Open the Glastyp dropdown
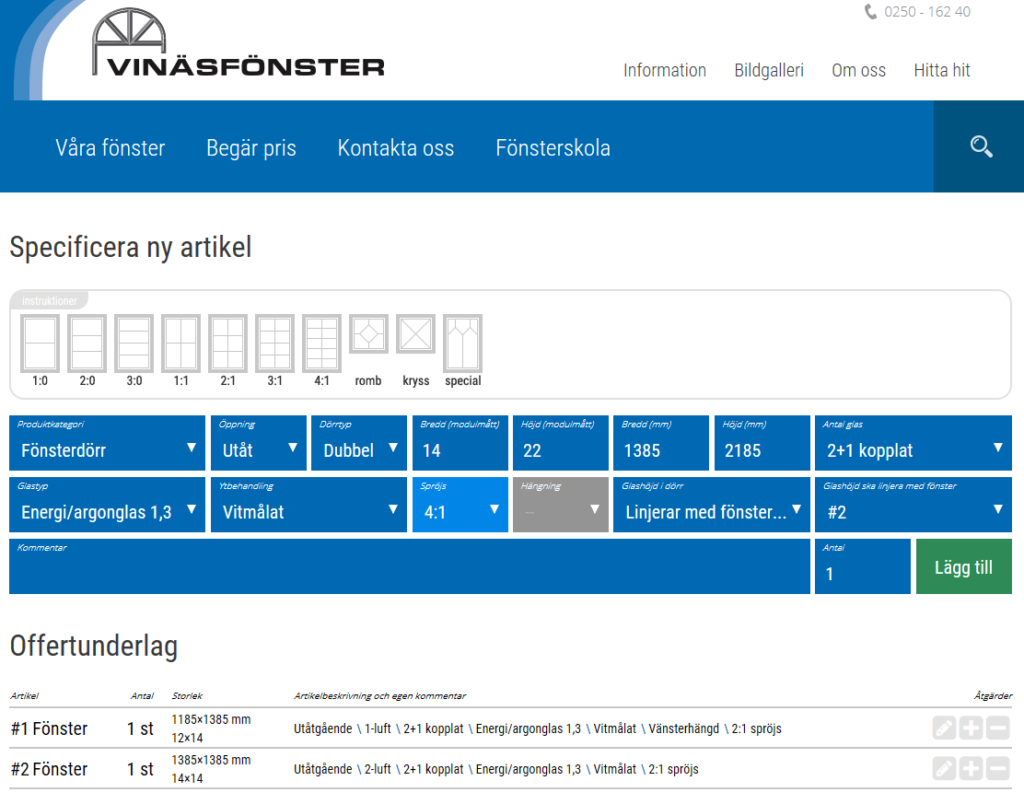This screenshot has height=804, width=1024. [x=107, y=504]
